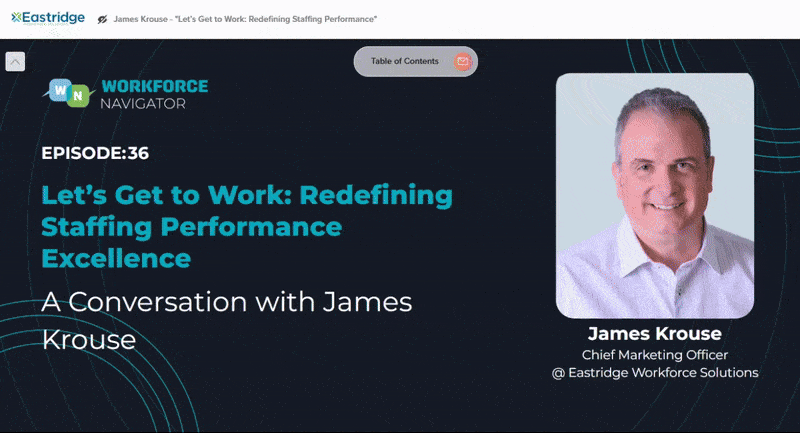This screenshot has width=800, height=433.
Task: Click the Chief Marketing Officer title text
Action: pos(655,354)
